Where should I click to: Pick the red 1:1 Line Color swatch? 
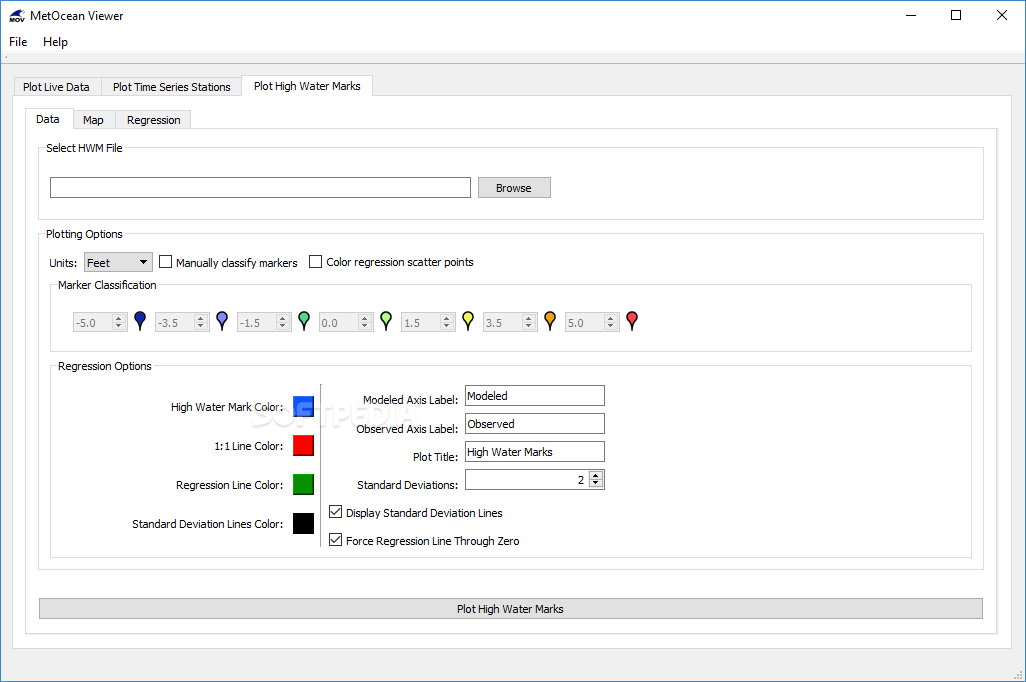303,446
